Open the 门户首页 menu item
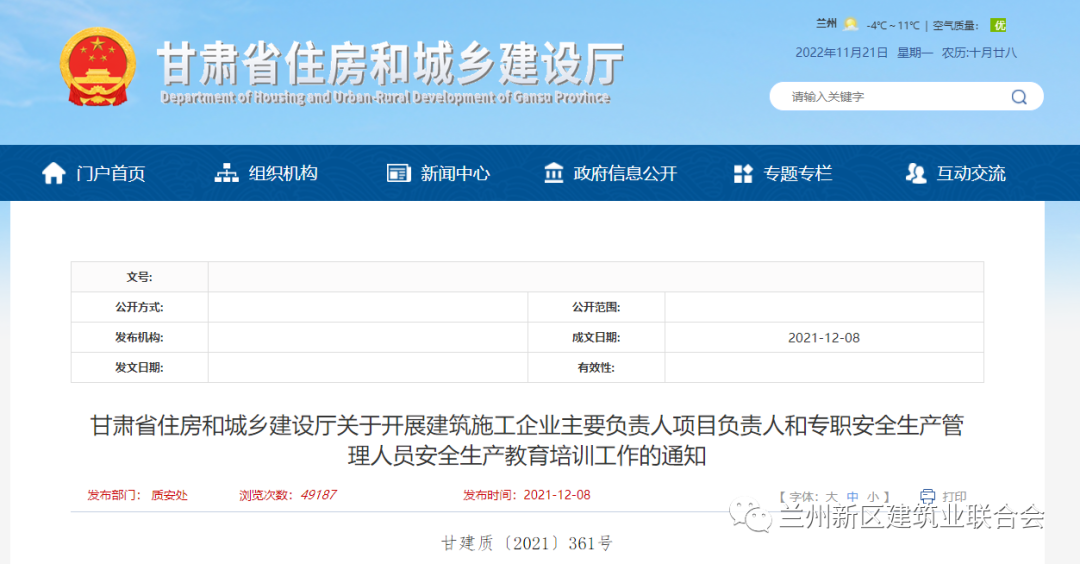The width and height of the screenshot is (1080, 564). click(x=111, y=174)
